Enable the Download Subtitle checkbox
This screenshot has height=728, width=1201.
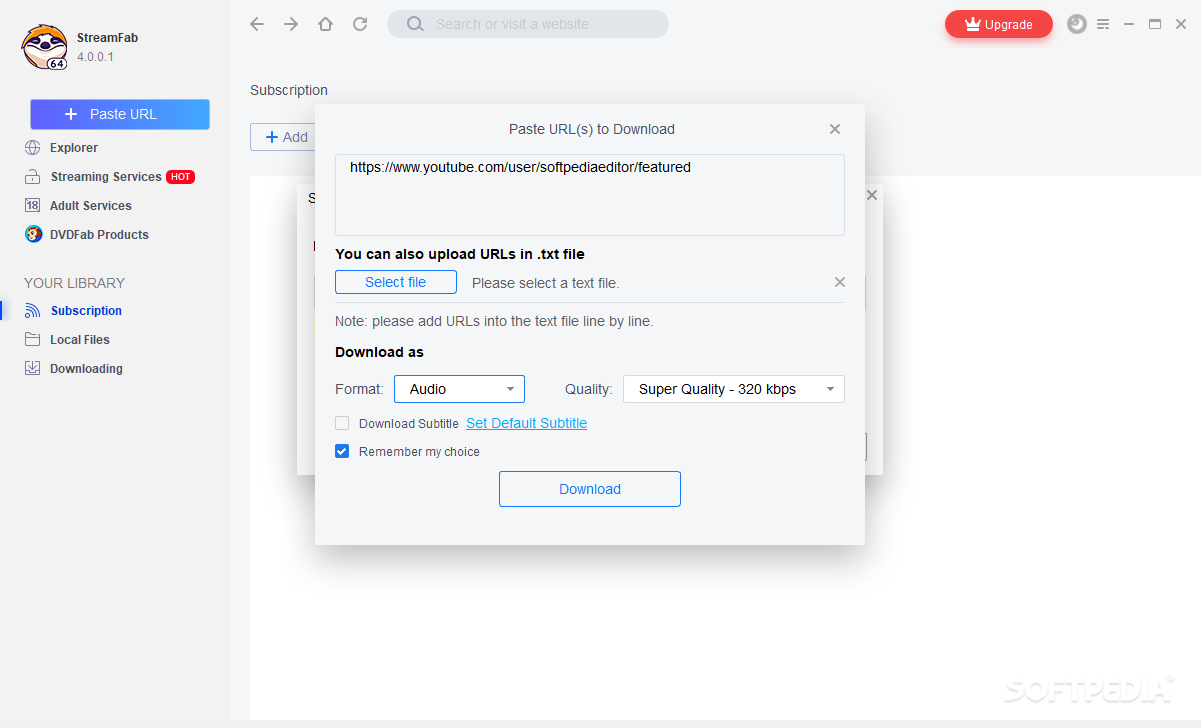coord(342,423)
